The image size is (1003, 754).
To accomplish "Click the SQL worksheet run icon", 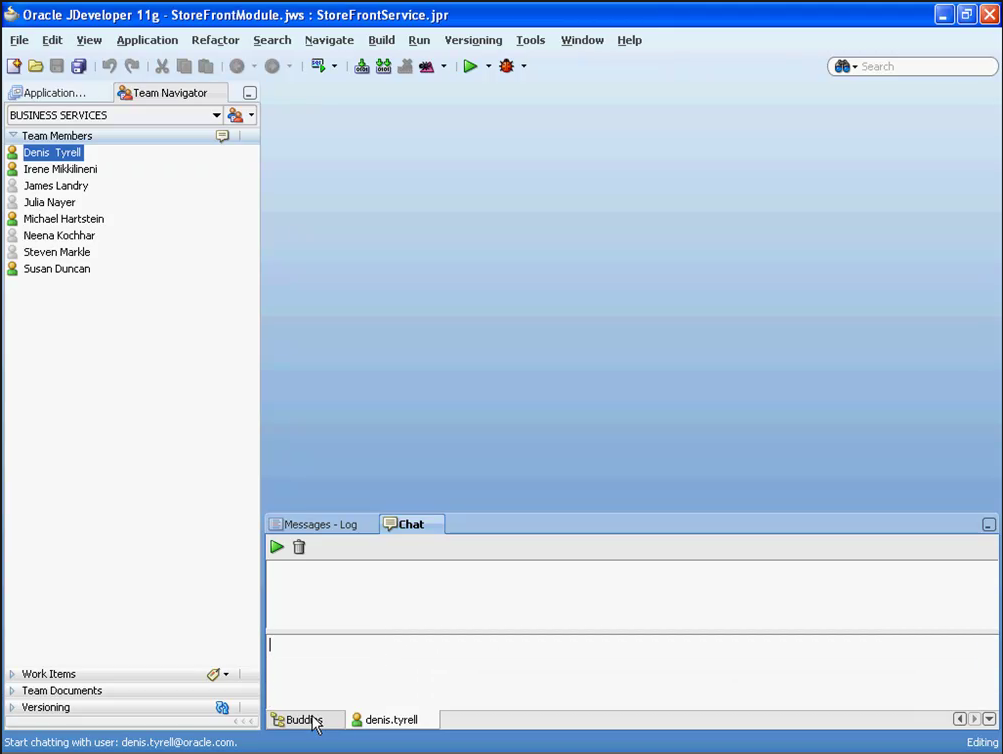I will 318,66.
